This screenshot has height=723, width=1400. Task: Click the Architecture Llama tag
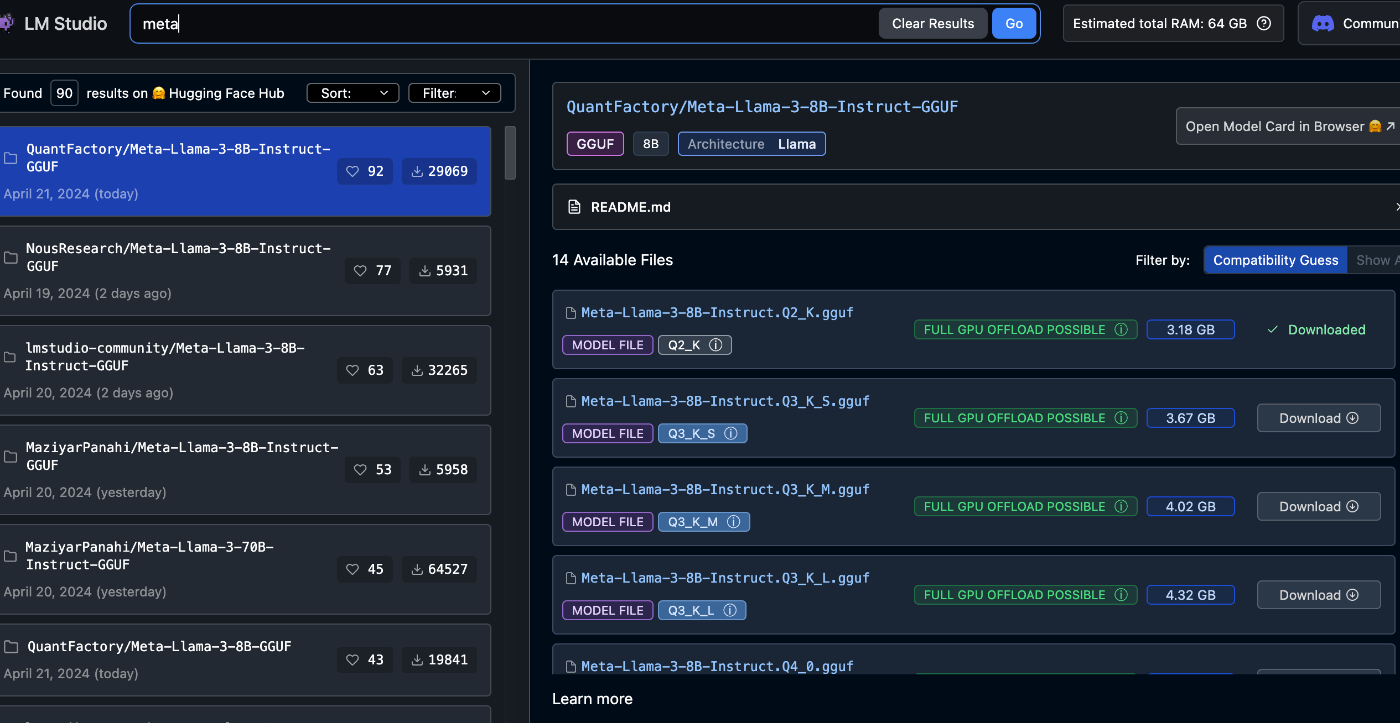(x=751, y=144)
